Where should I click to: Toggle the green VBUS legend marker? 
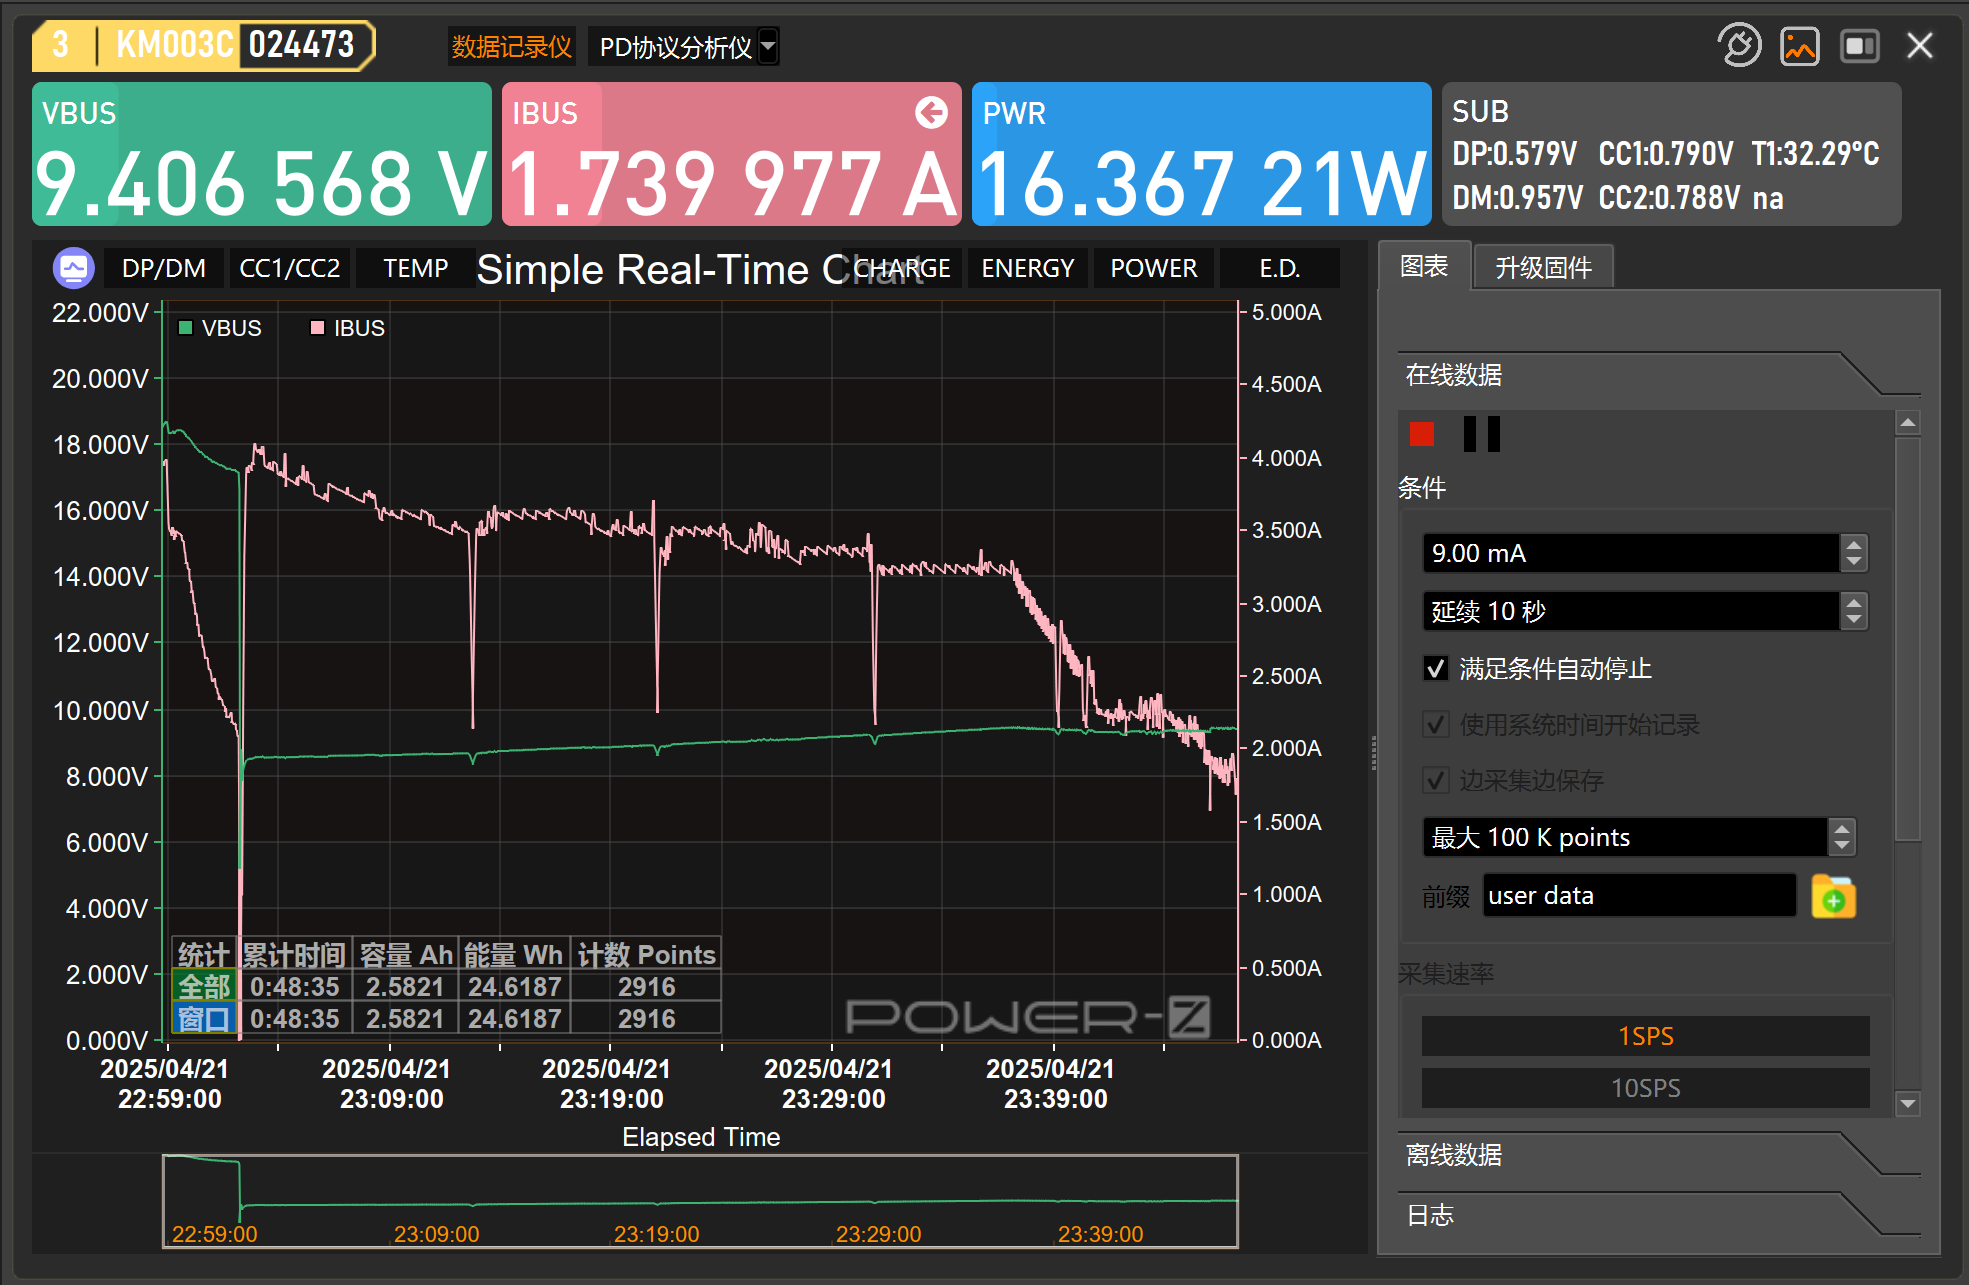point(185,328)
